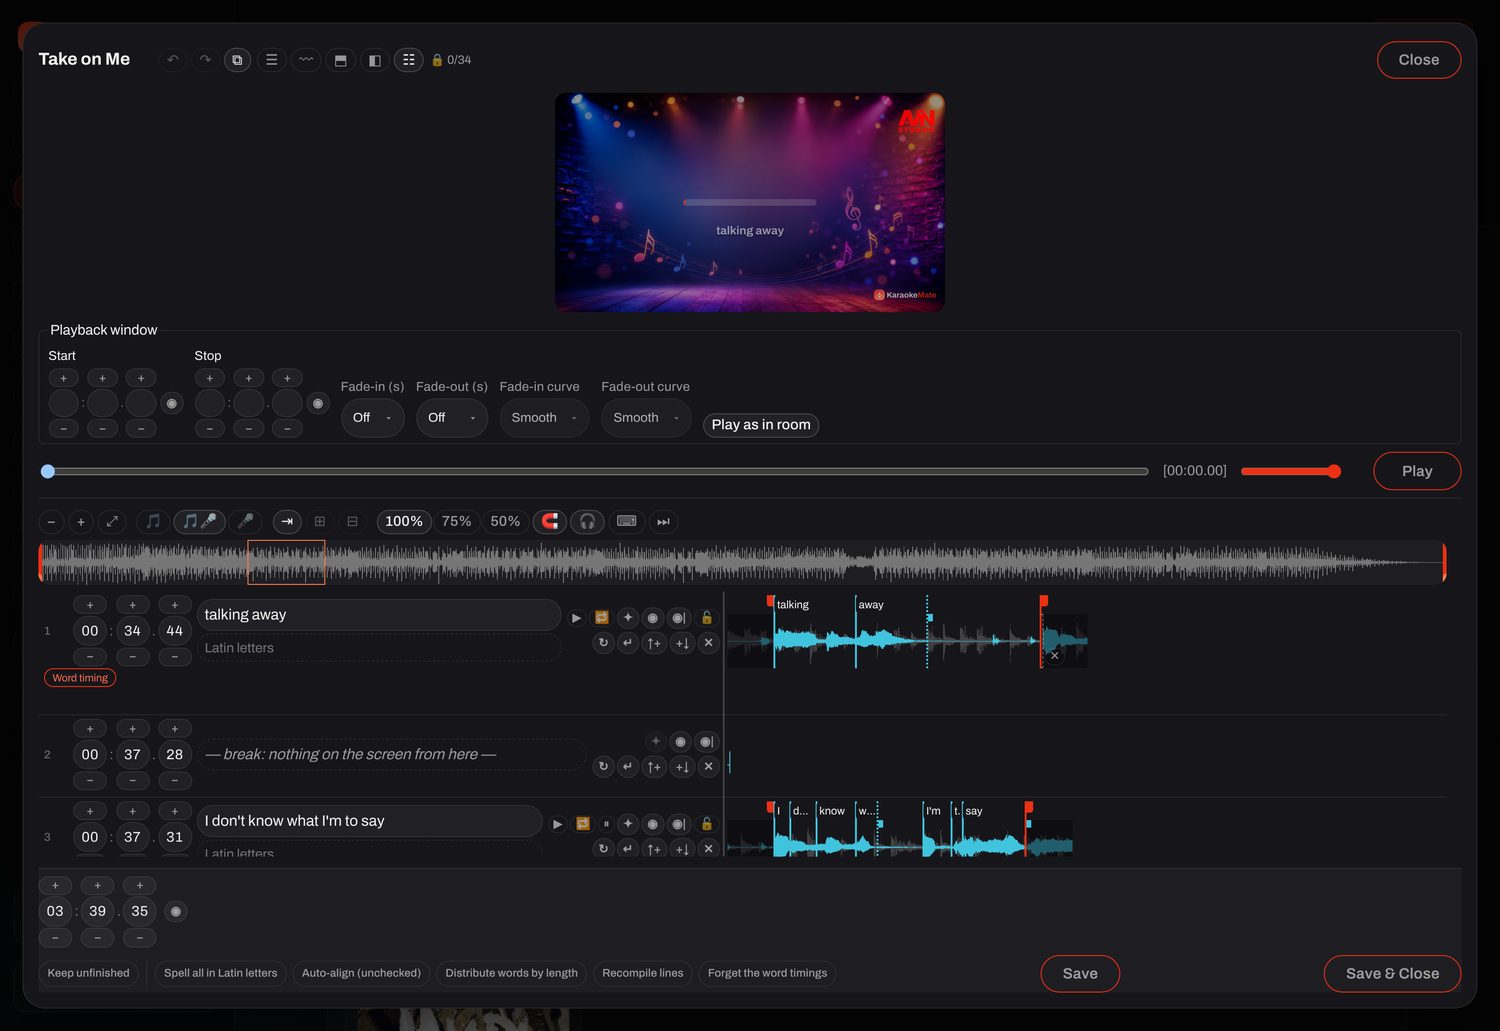Click sparkle auto-align icon on line 1
The height and width of the screenshot is (1031, 1500).
(x=628, y=618)
